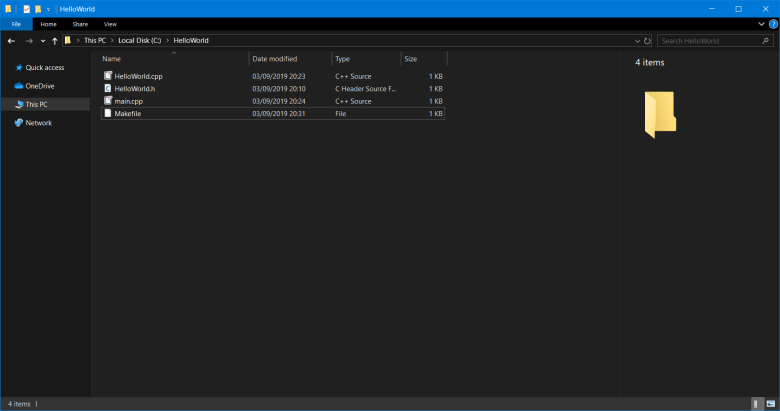Screen dimensions: 780x411
Task: Click the address bar folder icon
Action: click(68, 40)
